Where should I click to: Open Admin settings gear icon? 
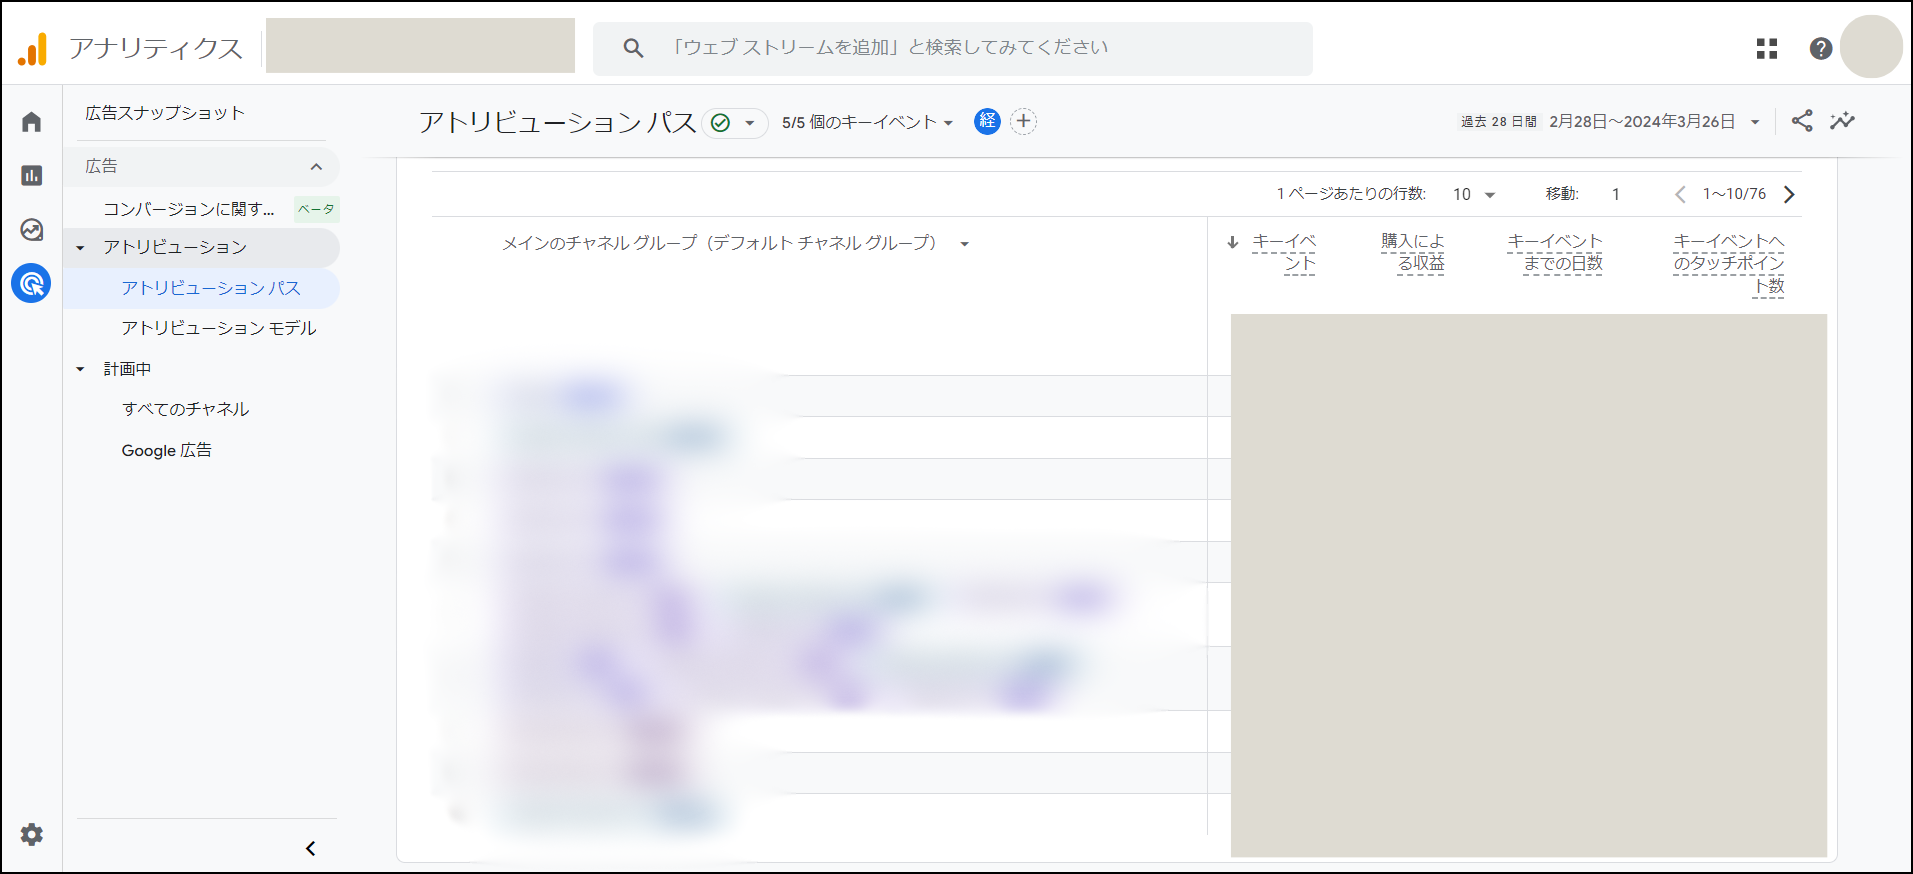tap(32, 834)
